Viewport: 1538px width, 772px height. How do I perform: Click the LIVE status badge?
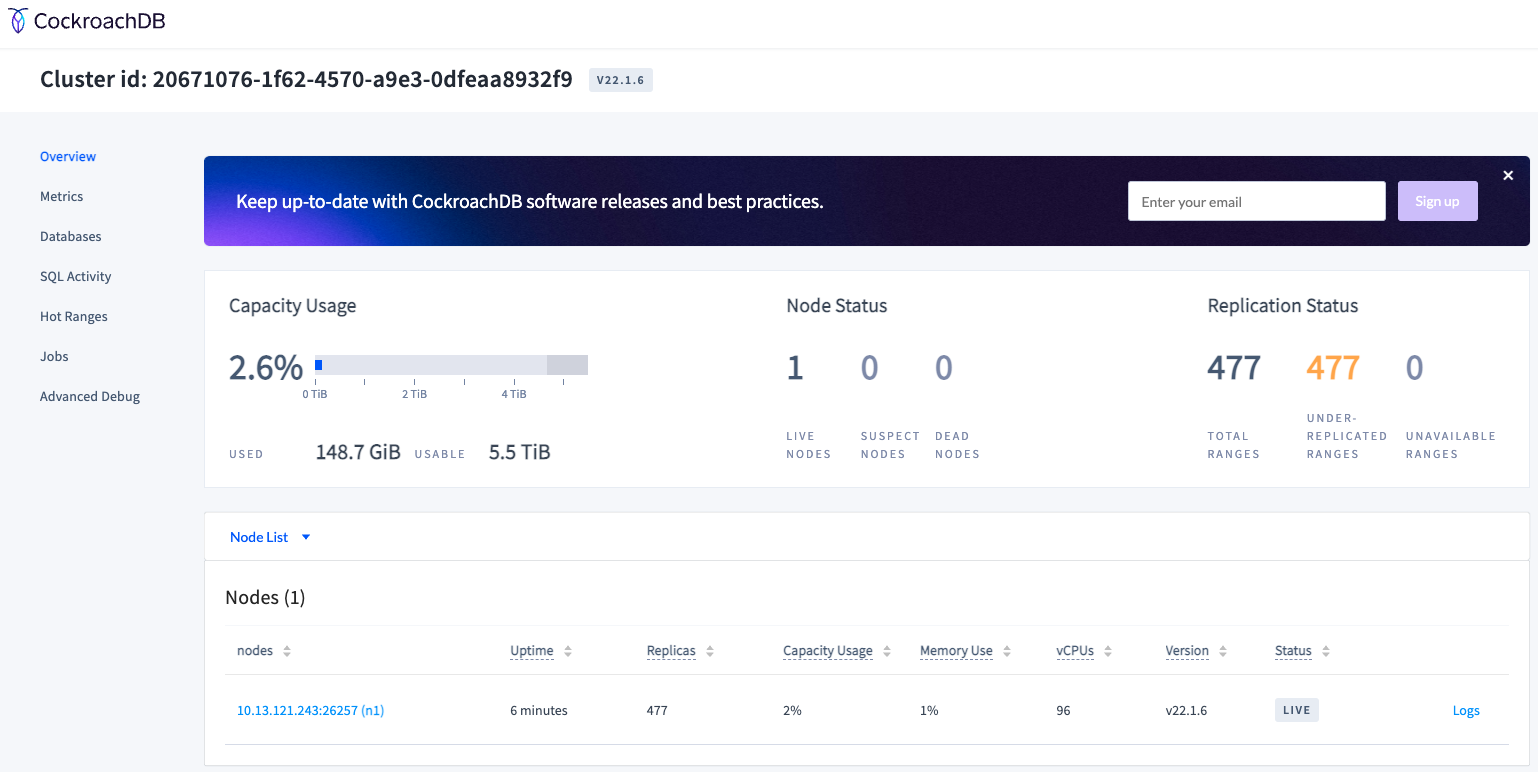click(x=1297, y=710)
